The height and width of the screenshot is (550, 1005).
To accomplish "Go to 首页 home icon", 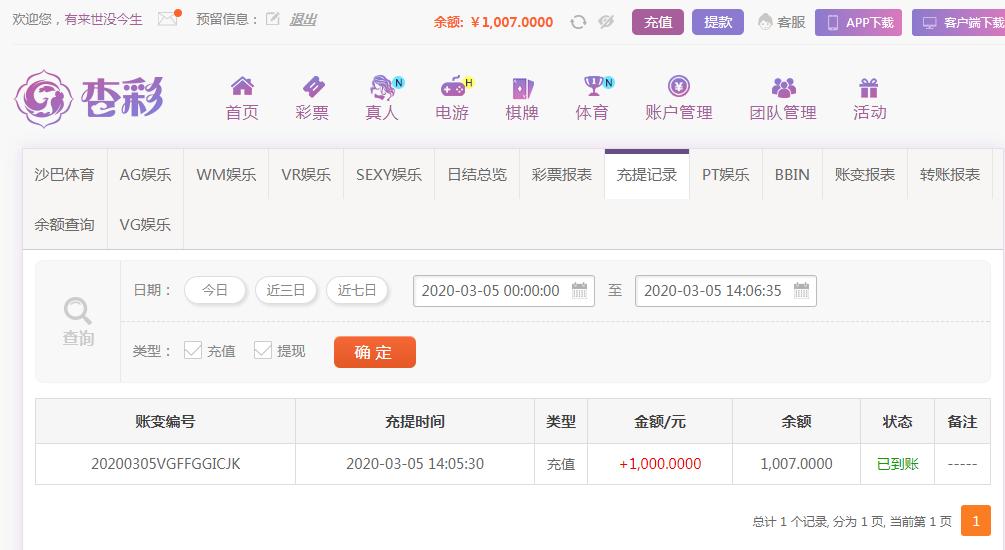I will (x=242, y=86).
